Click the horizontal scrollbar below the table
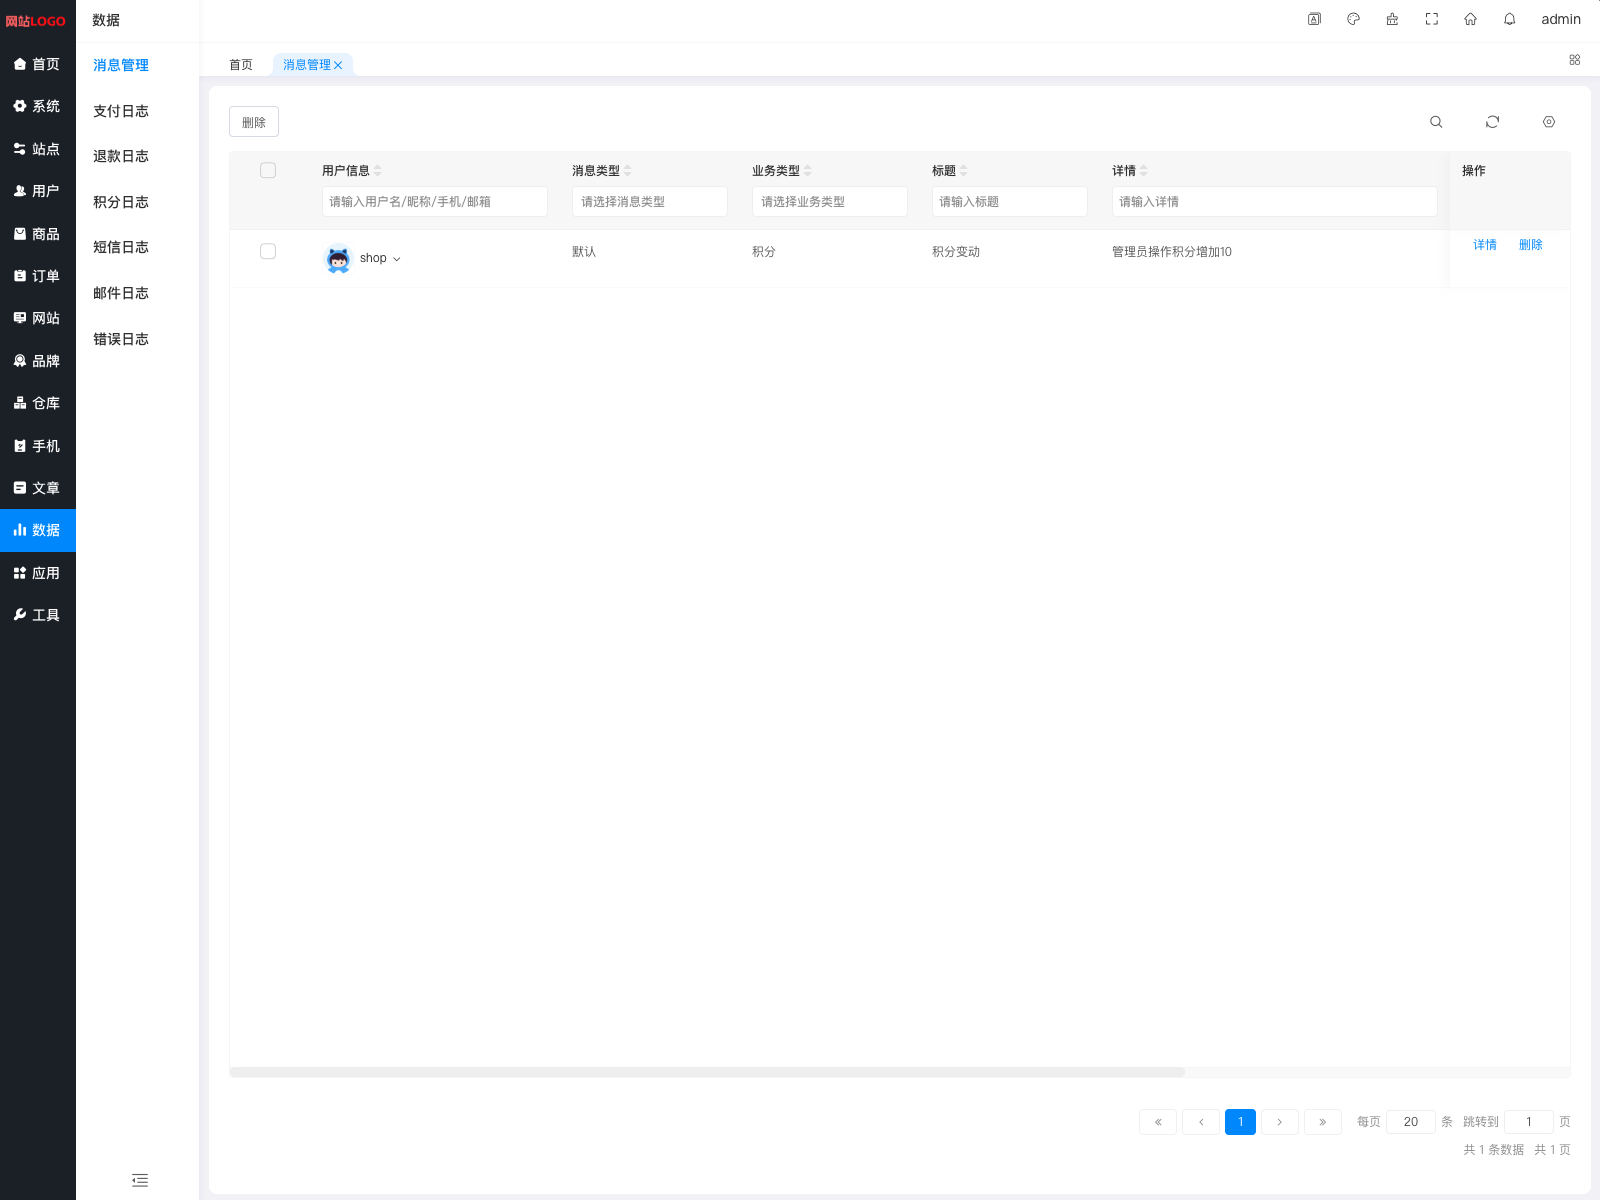 [707, 1072]
